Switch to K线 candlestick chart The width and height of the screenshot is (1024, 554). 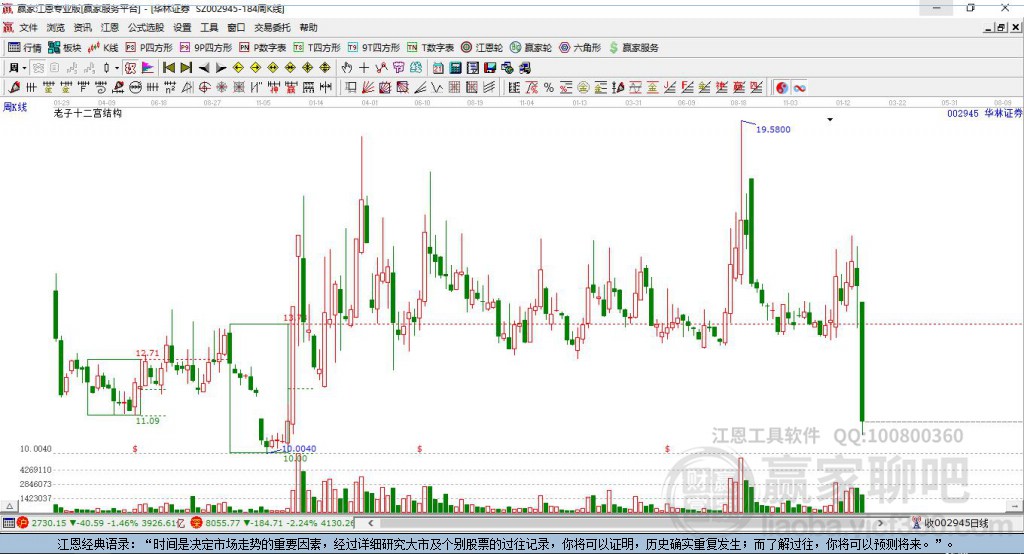pyautogui.click(x=104, y=48)
